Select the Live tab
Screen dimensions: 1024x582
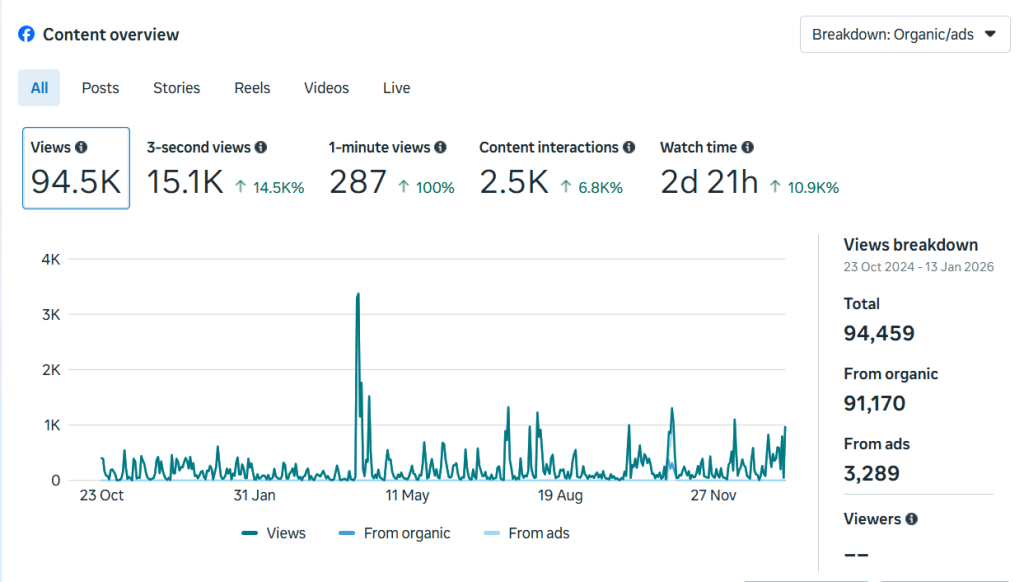pyautogui.click(x=396, y=88)
